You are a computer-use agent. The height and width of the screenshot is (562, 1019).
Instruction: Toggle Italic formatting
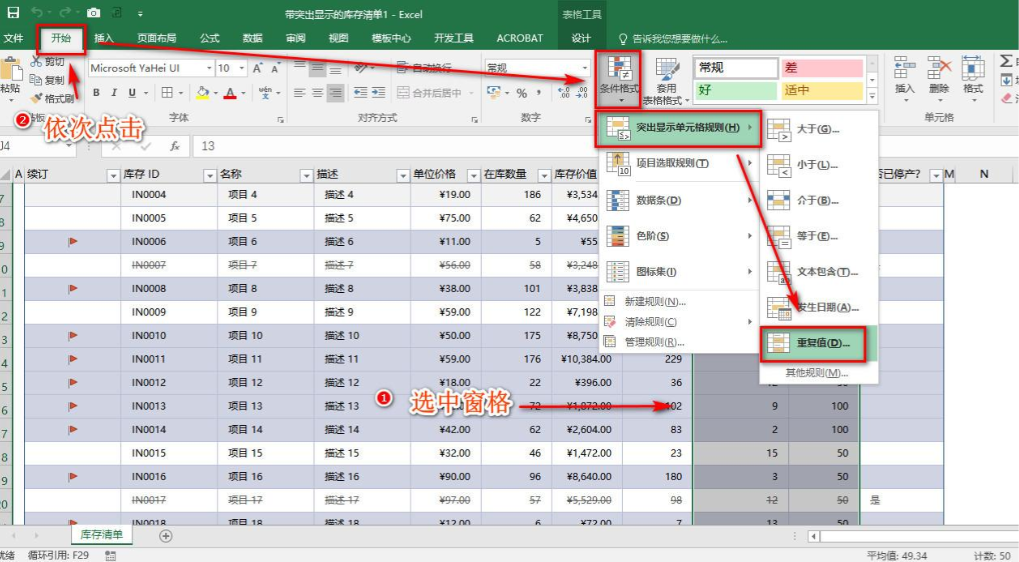tap(114, 93)
